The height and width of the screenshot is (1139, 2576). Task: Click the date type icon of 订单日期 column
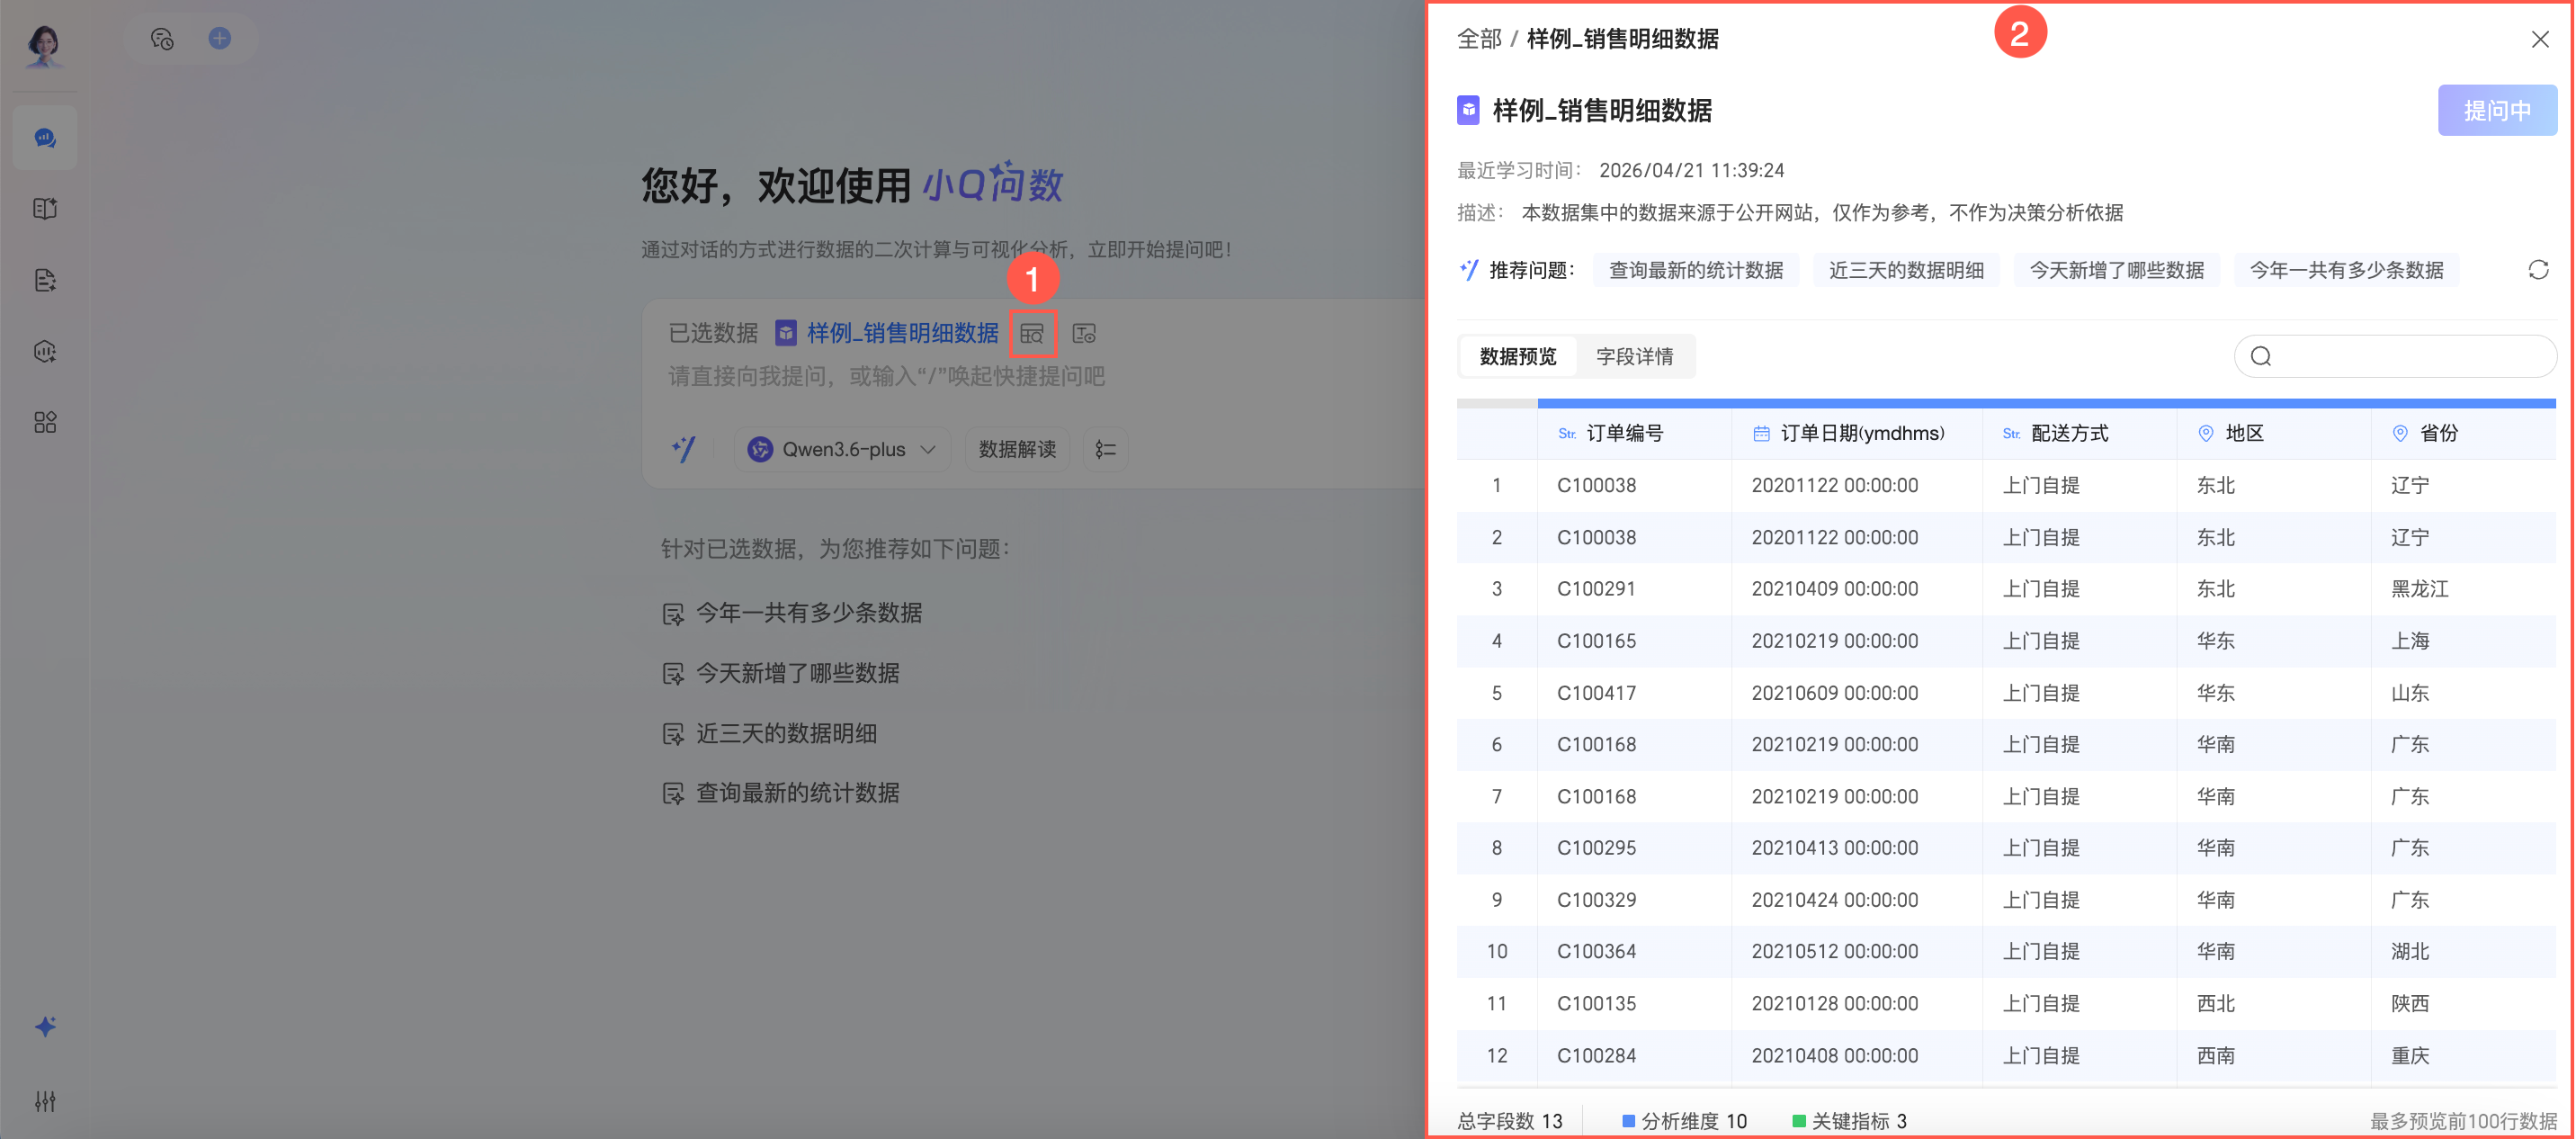coord(1761,433)
